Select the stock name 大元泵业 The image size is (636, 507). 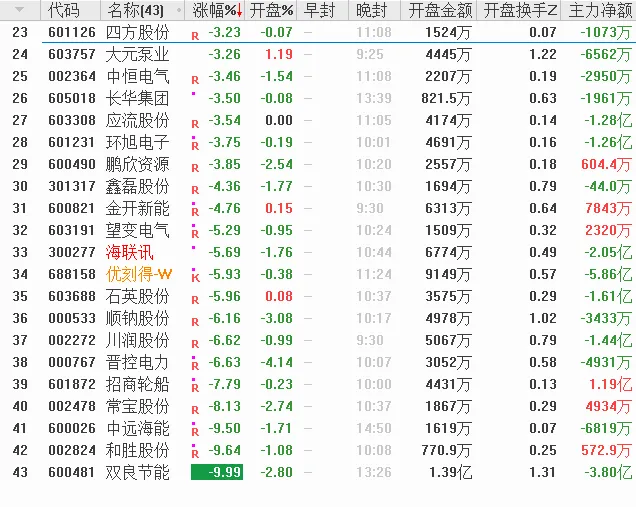pyautogui.click(x=137, y=54)
